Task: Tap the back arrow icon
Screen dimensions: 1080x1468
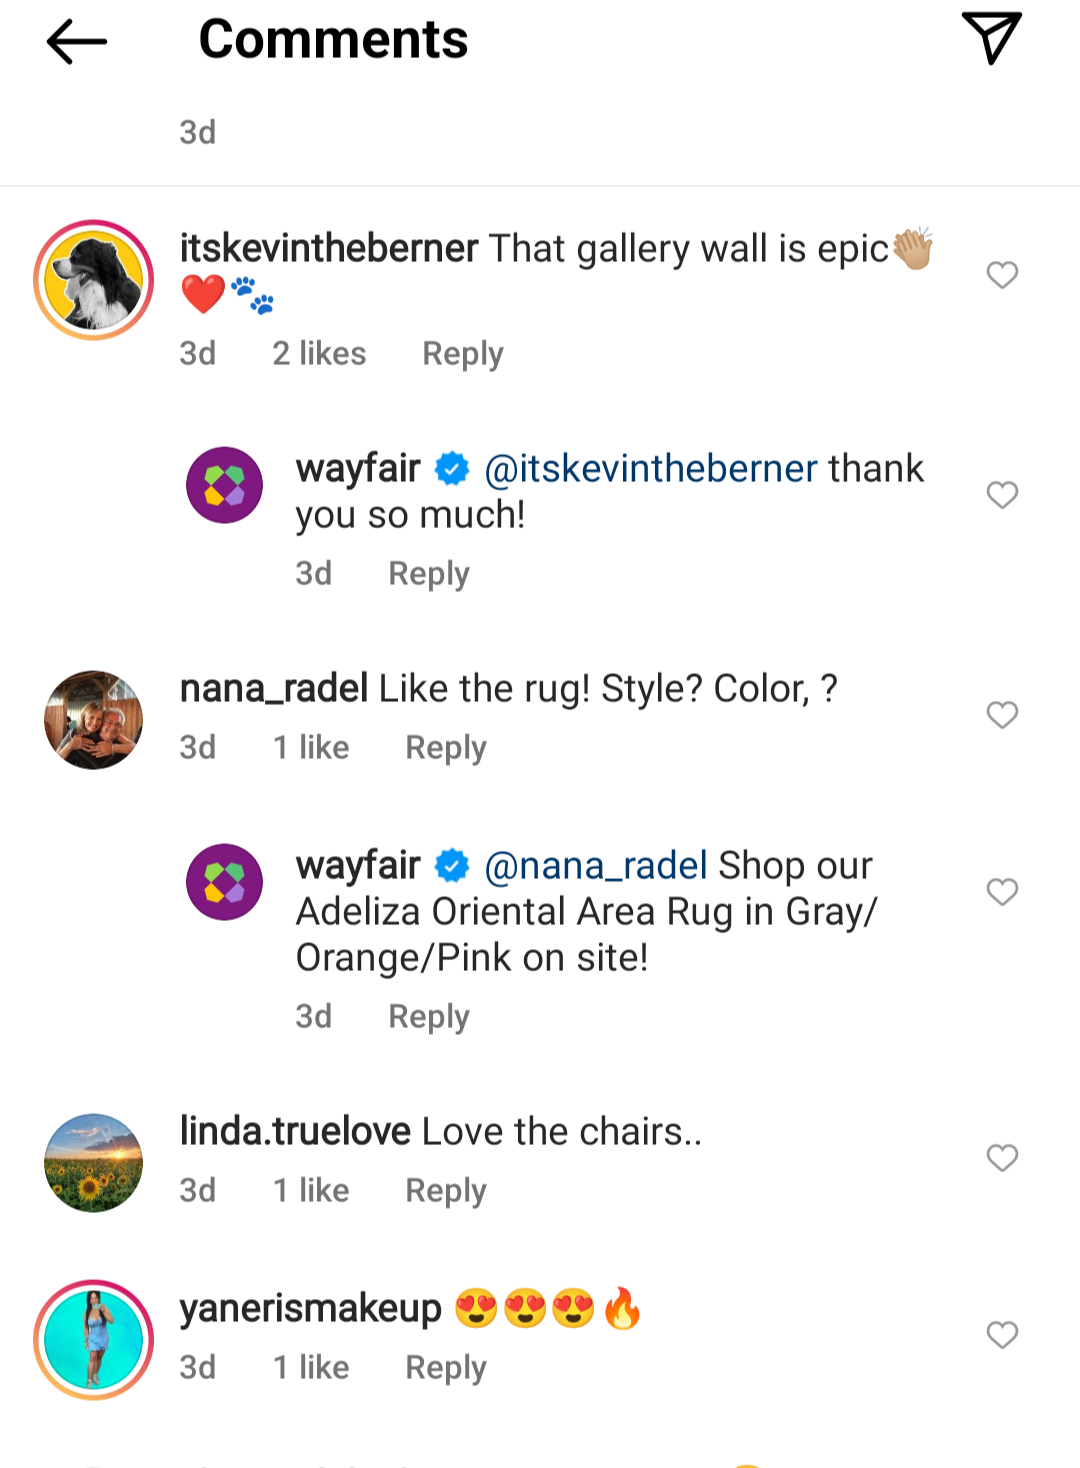Action: coord(76,41)
